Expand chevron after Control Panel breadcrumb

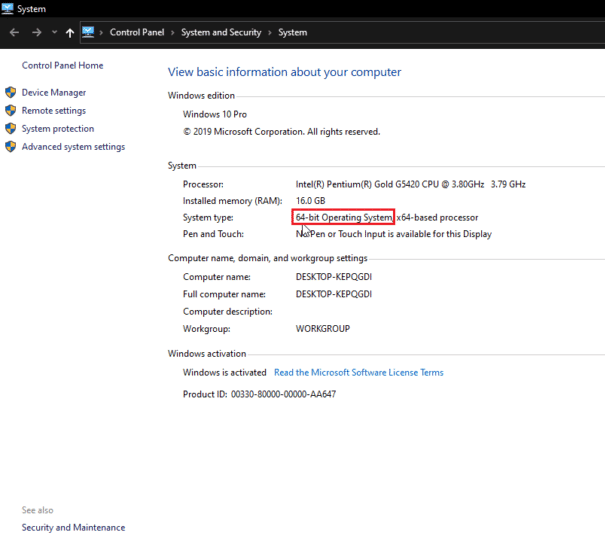(x=172, y=33)
